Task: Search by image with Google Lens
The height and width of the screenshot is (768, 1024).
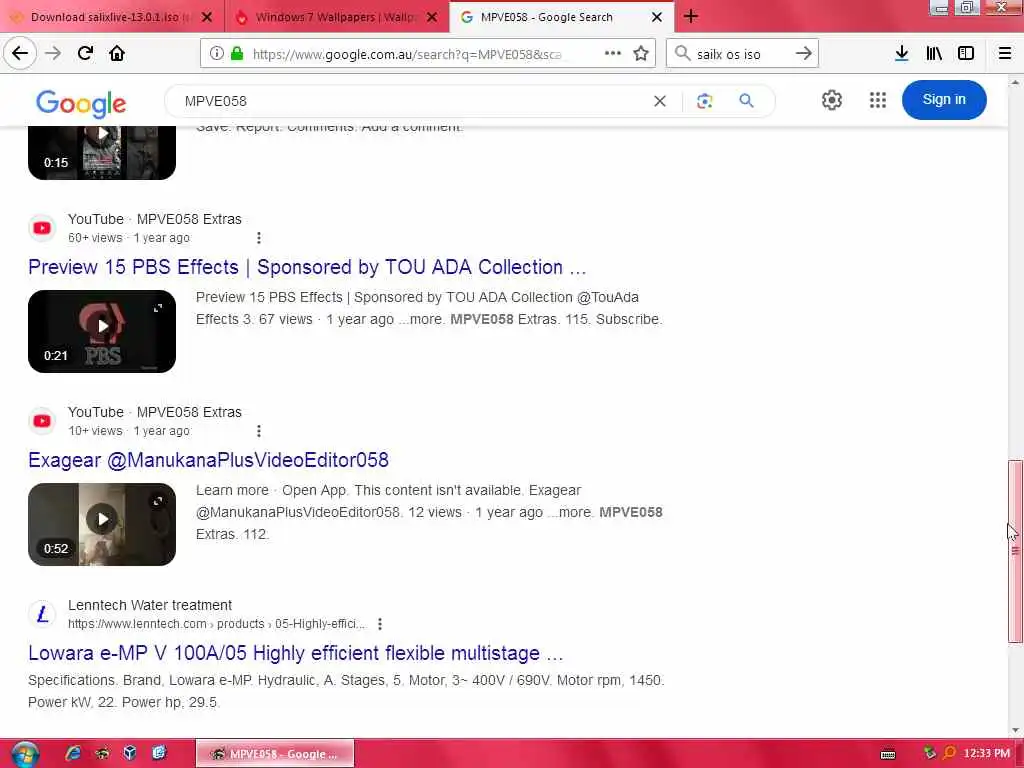Action: coord(704,101)
